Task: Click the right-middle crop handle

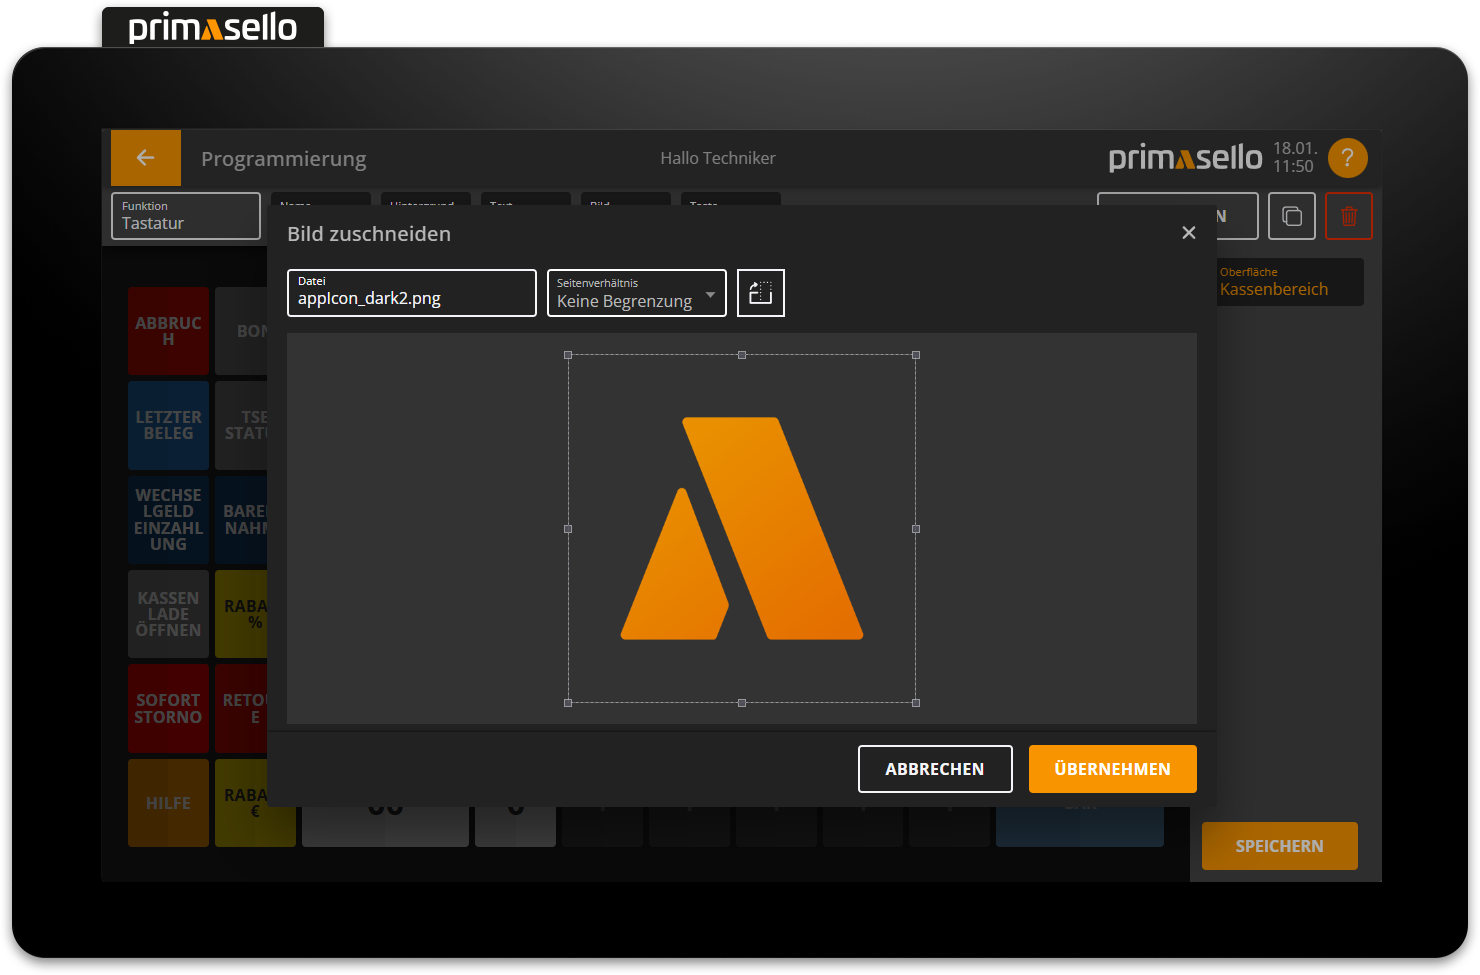Action: (x=916, y=529)
